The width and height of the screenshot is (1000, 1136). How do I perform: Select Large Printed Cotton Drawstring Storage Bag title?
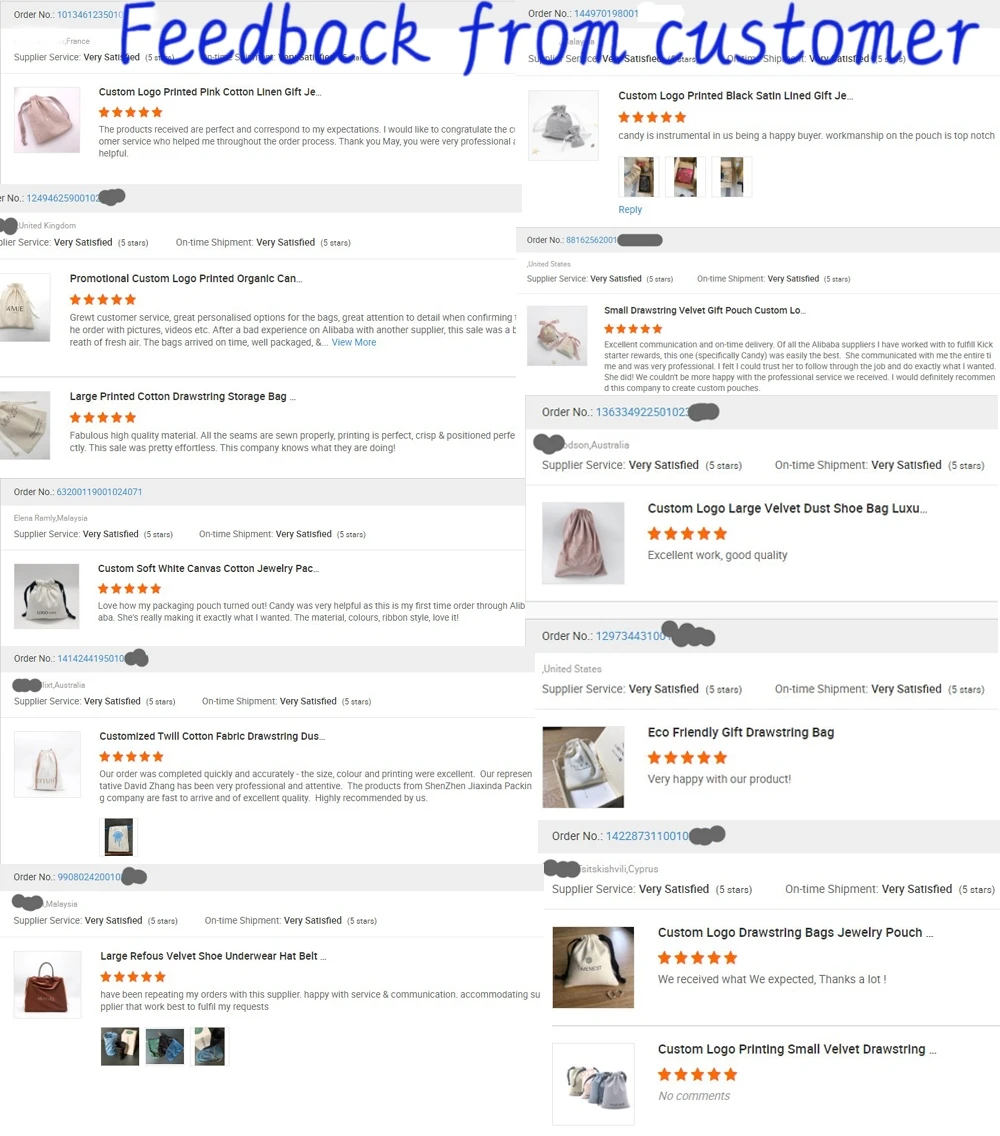coord(183,396)
